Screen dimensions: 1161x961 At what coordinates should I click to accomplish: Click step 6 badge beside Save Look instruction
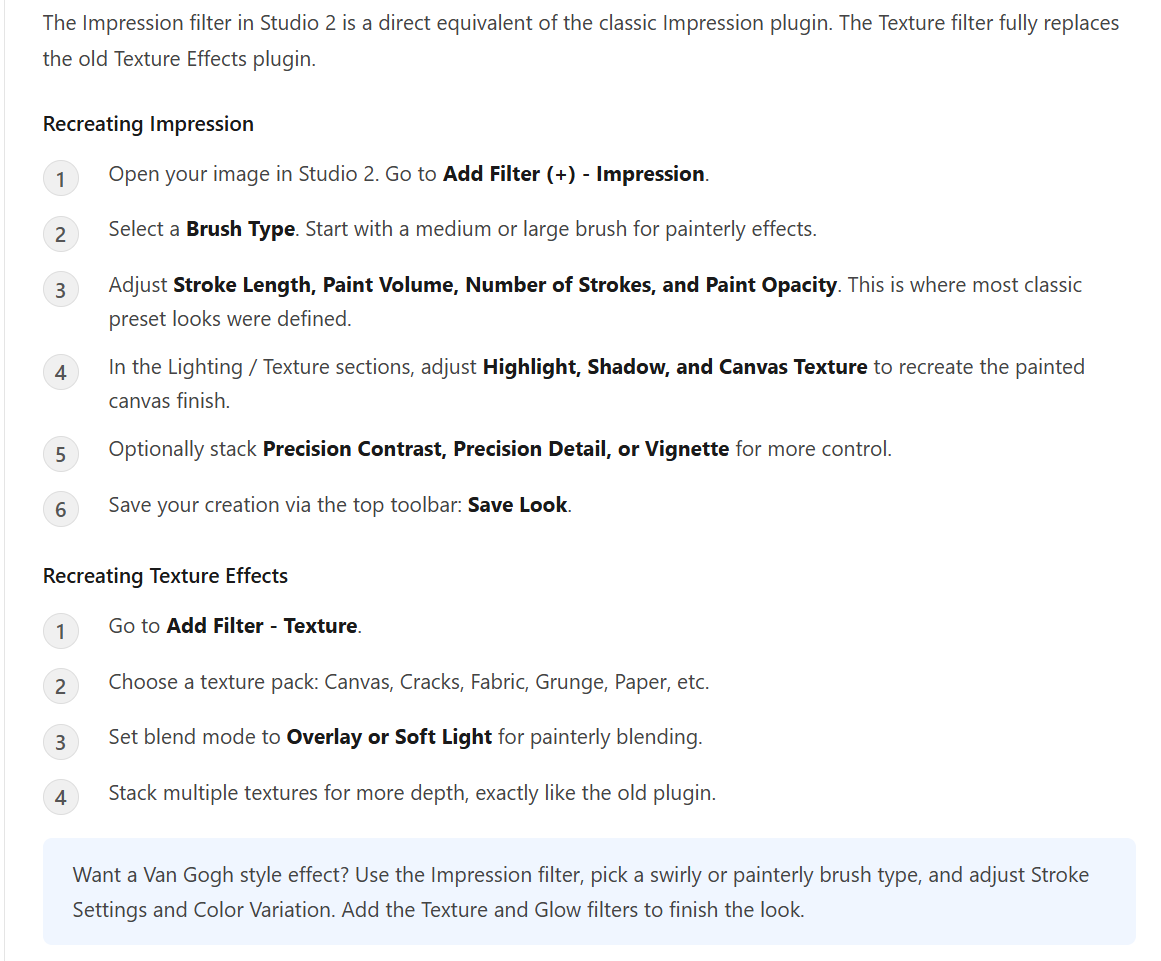[x=61, y=509]
